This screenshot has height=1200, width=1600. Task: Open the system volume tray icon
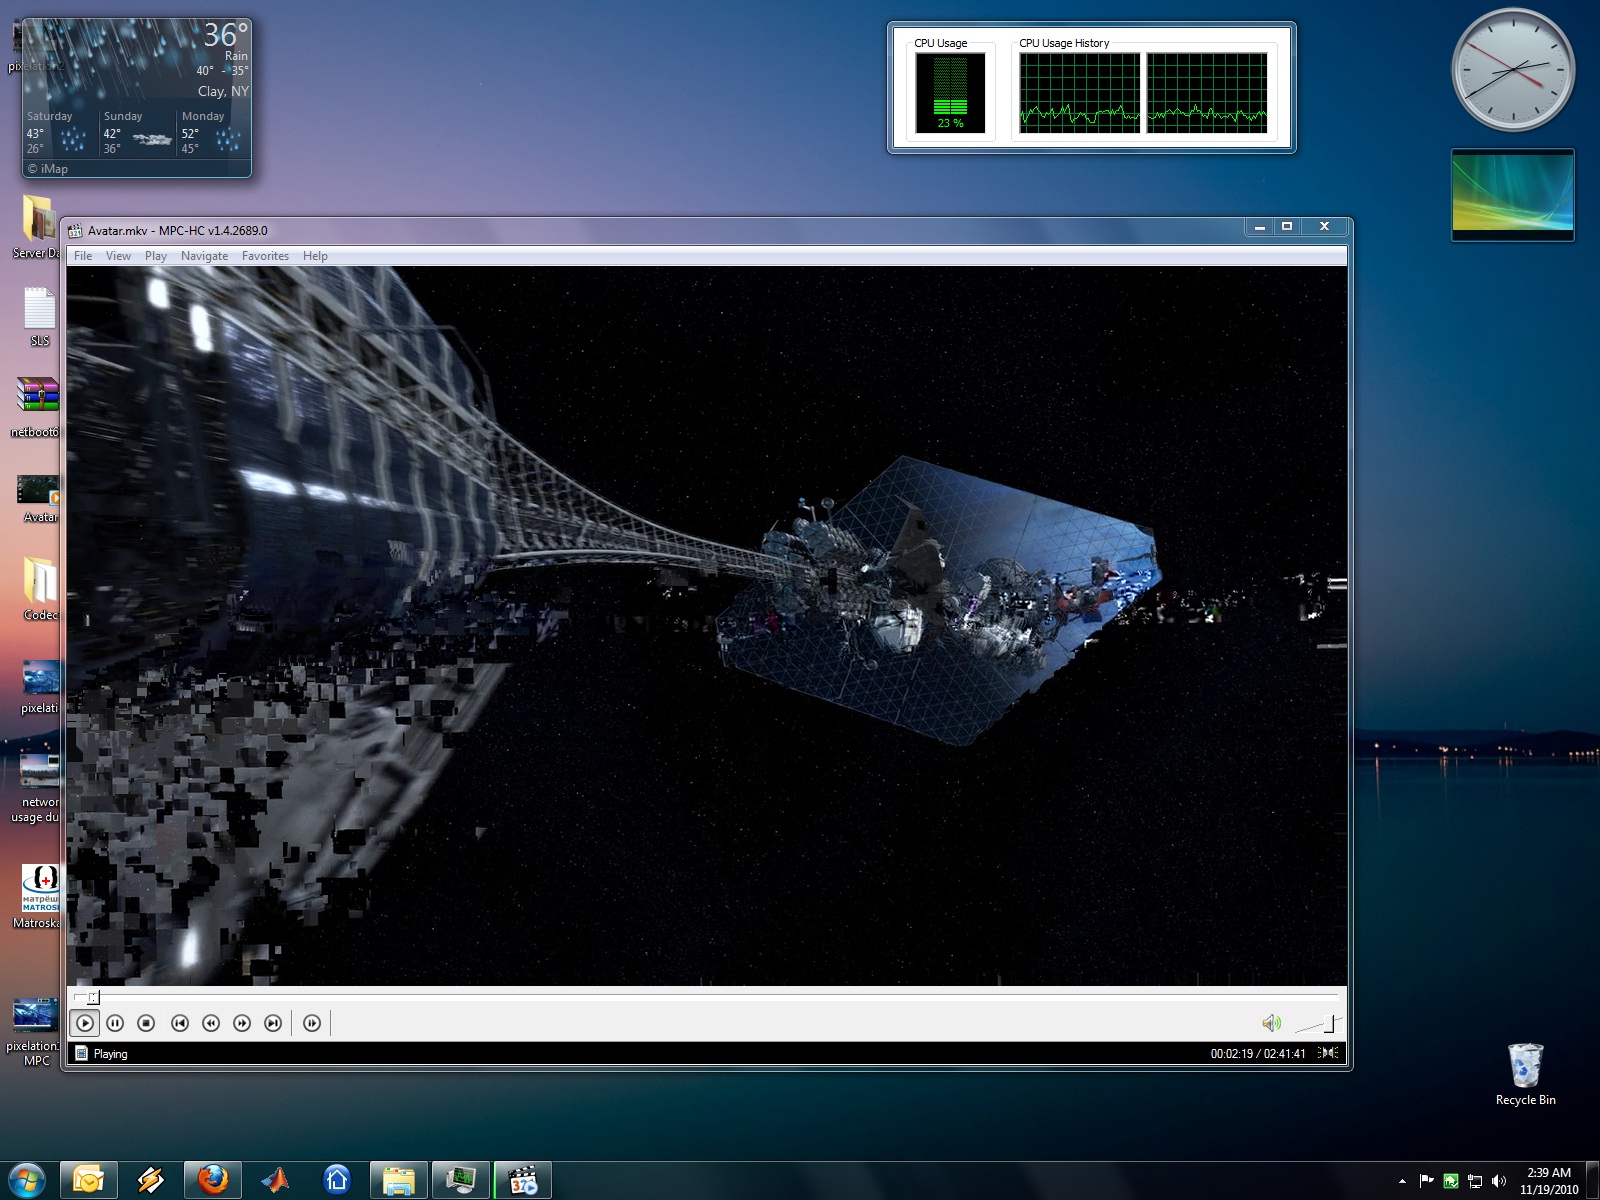1498,1181
